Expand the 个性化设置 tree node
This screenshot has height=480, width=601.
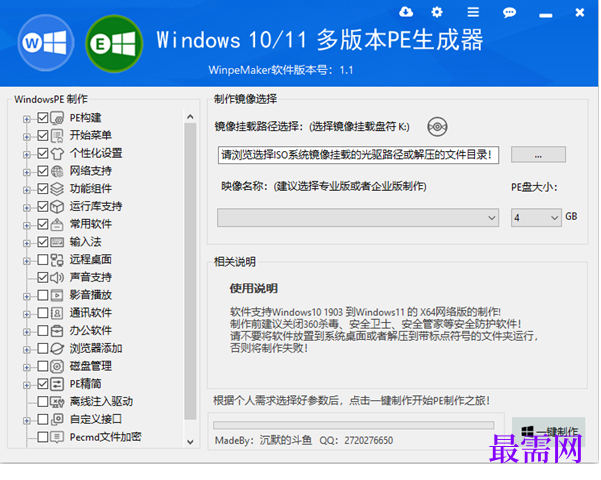pyautogui.click(x=26, y=155)
